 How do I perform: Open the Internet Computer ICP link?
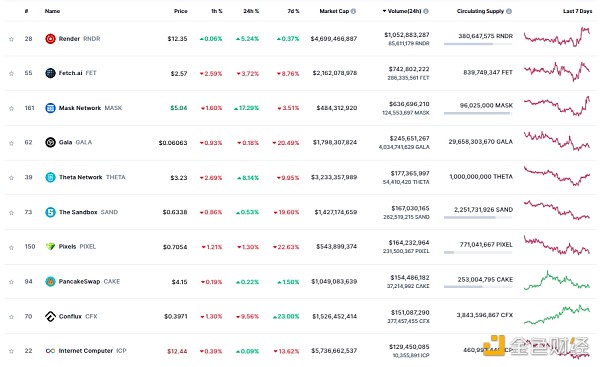pos(92,351)
